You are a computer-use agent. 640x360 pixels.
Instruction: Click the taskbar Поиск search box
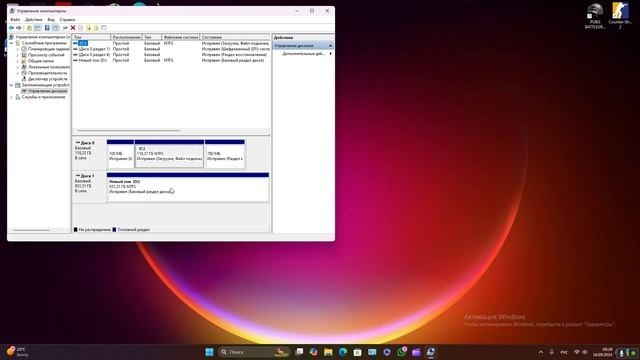coord(254,352)
